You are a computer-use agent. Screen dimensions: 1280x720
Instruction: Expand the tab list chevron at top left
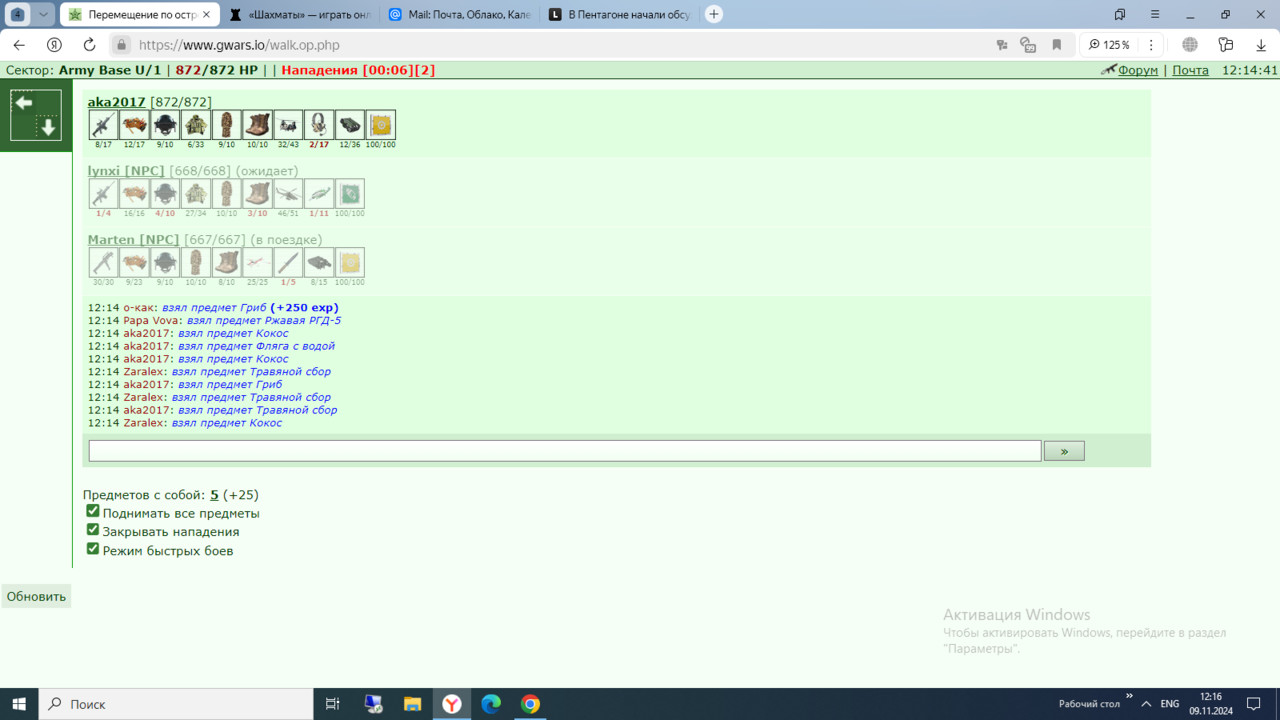[x=43, y=15]
